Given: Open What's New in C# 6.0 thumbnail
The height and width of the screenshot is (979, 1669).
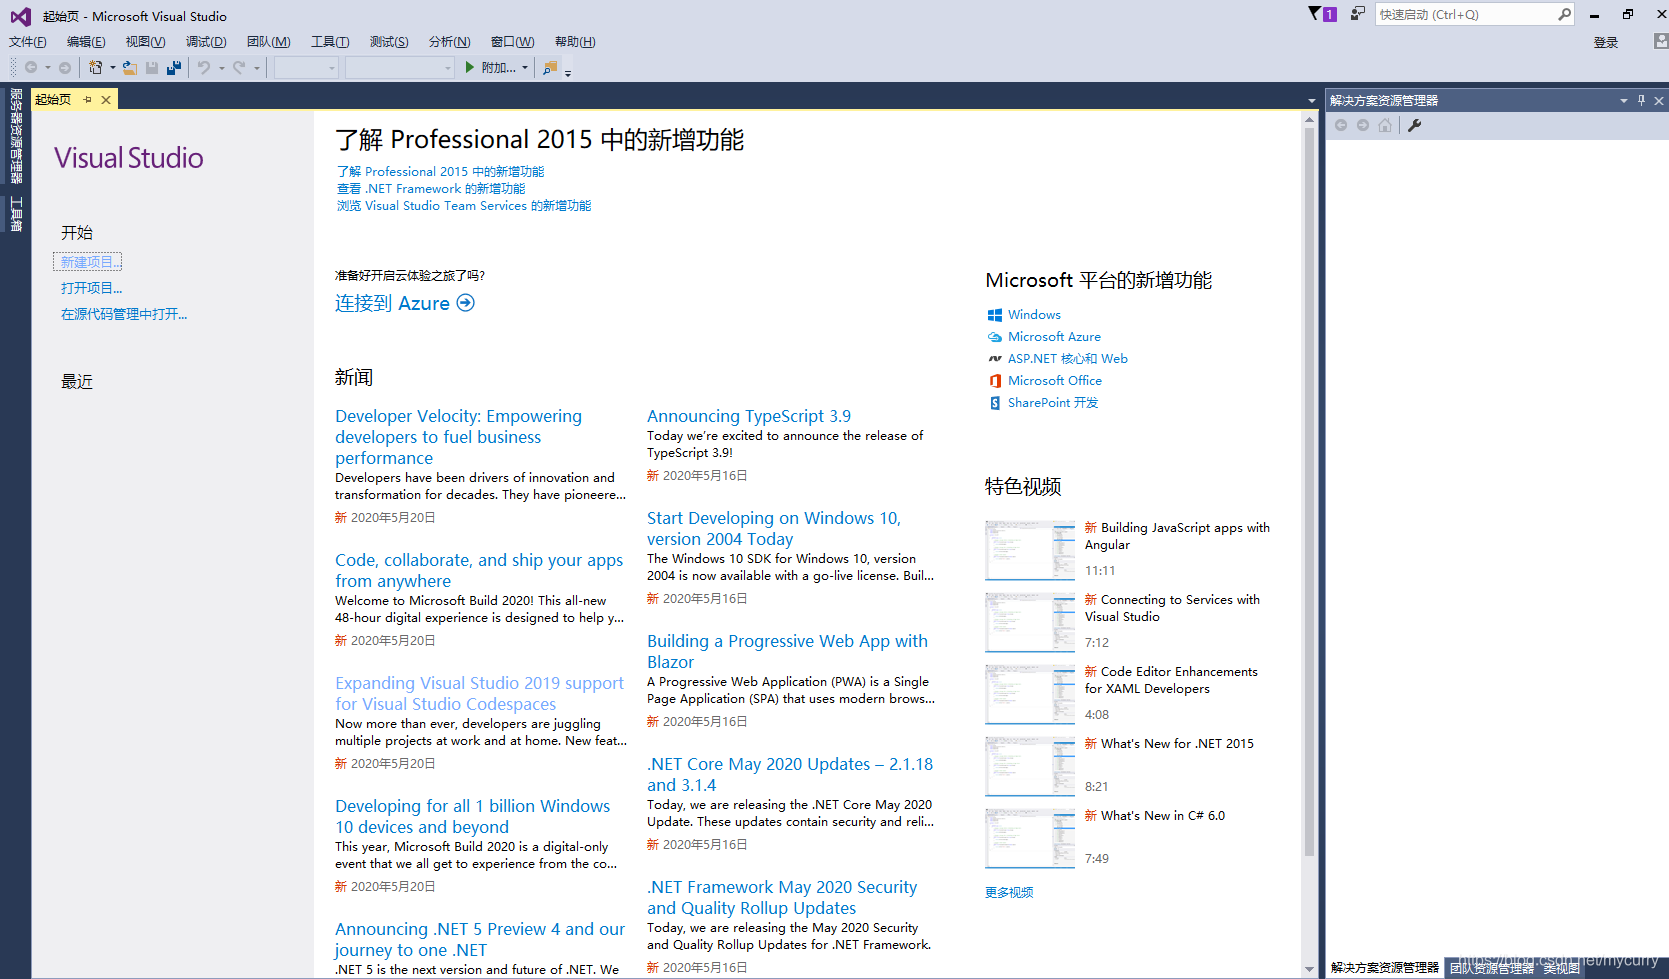Looking at the screenshot, I should click(1030, 838).
